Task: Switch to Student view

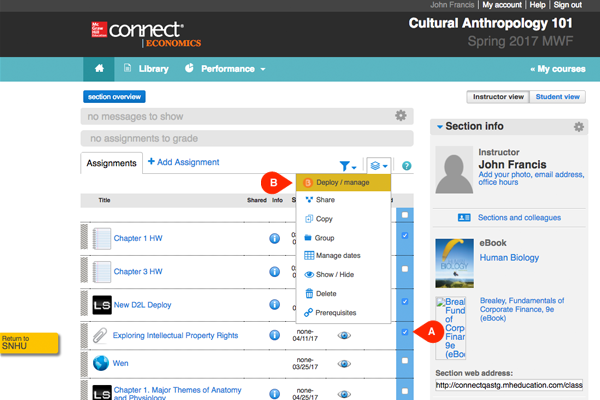Action: 558,97
